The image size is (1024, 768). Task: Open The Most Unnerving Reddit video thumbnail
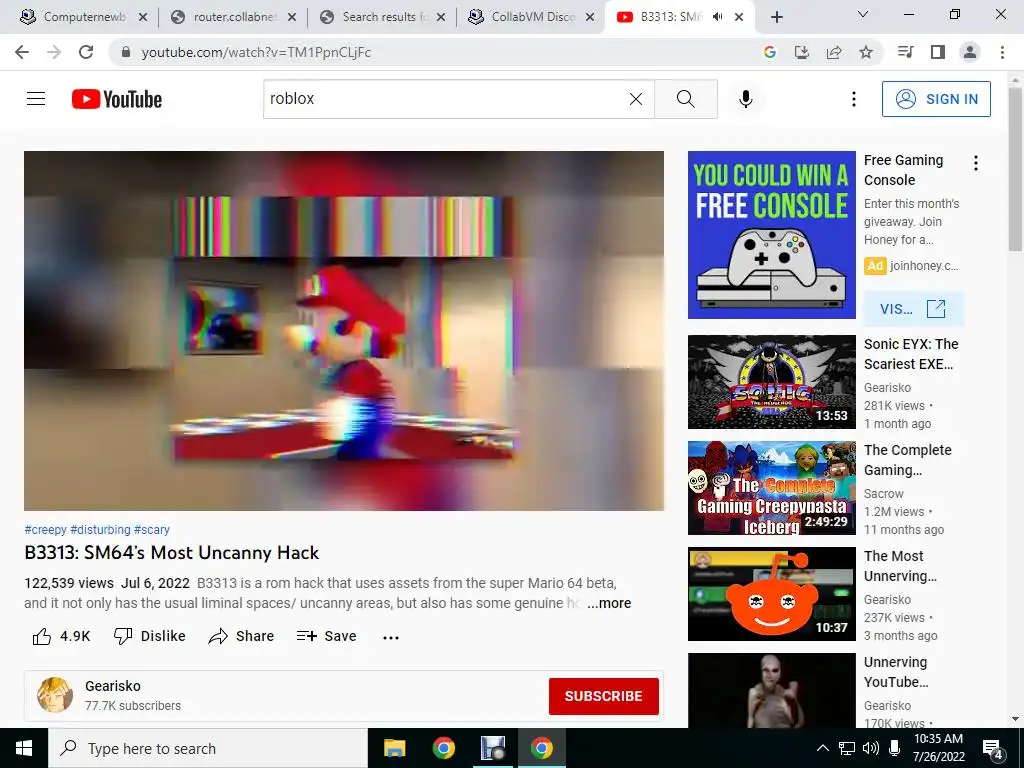click(x=771, y=594)
